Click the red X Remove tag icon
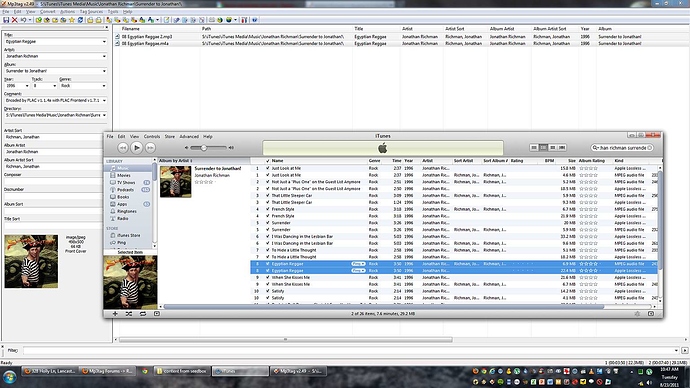The image size is (690, 388). 15,20
